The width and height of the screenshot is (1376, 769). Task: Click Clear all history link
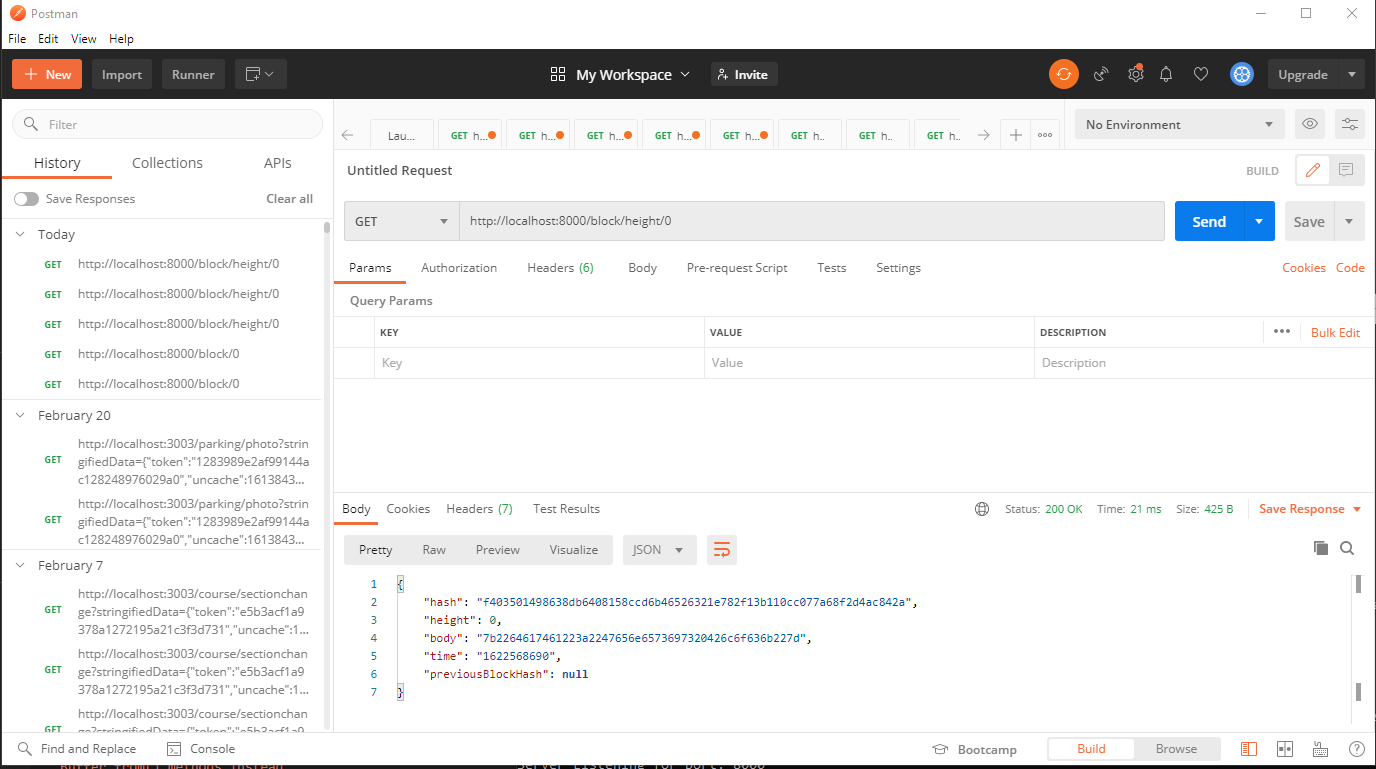pyautogui.click(x=289, y=199)
